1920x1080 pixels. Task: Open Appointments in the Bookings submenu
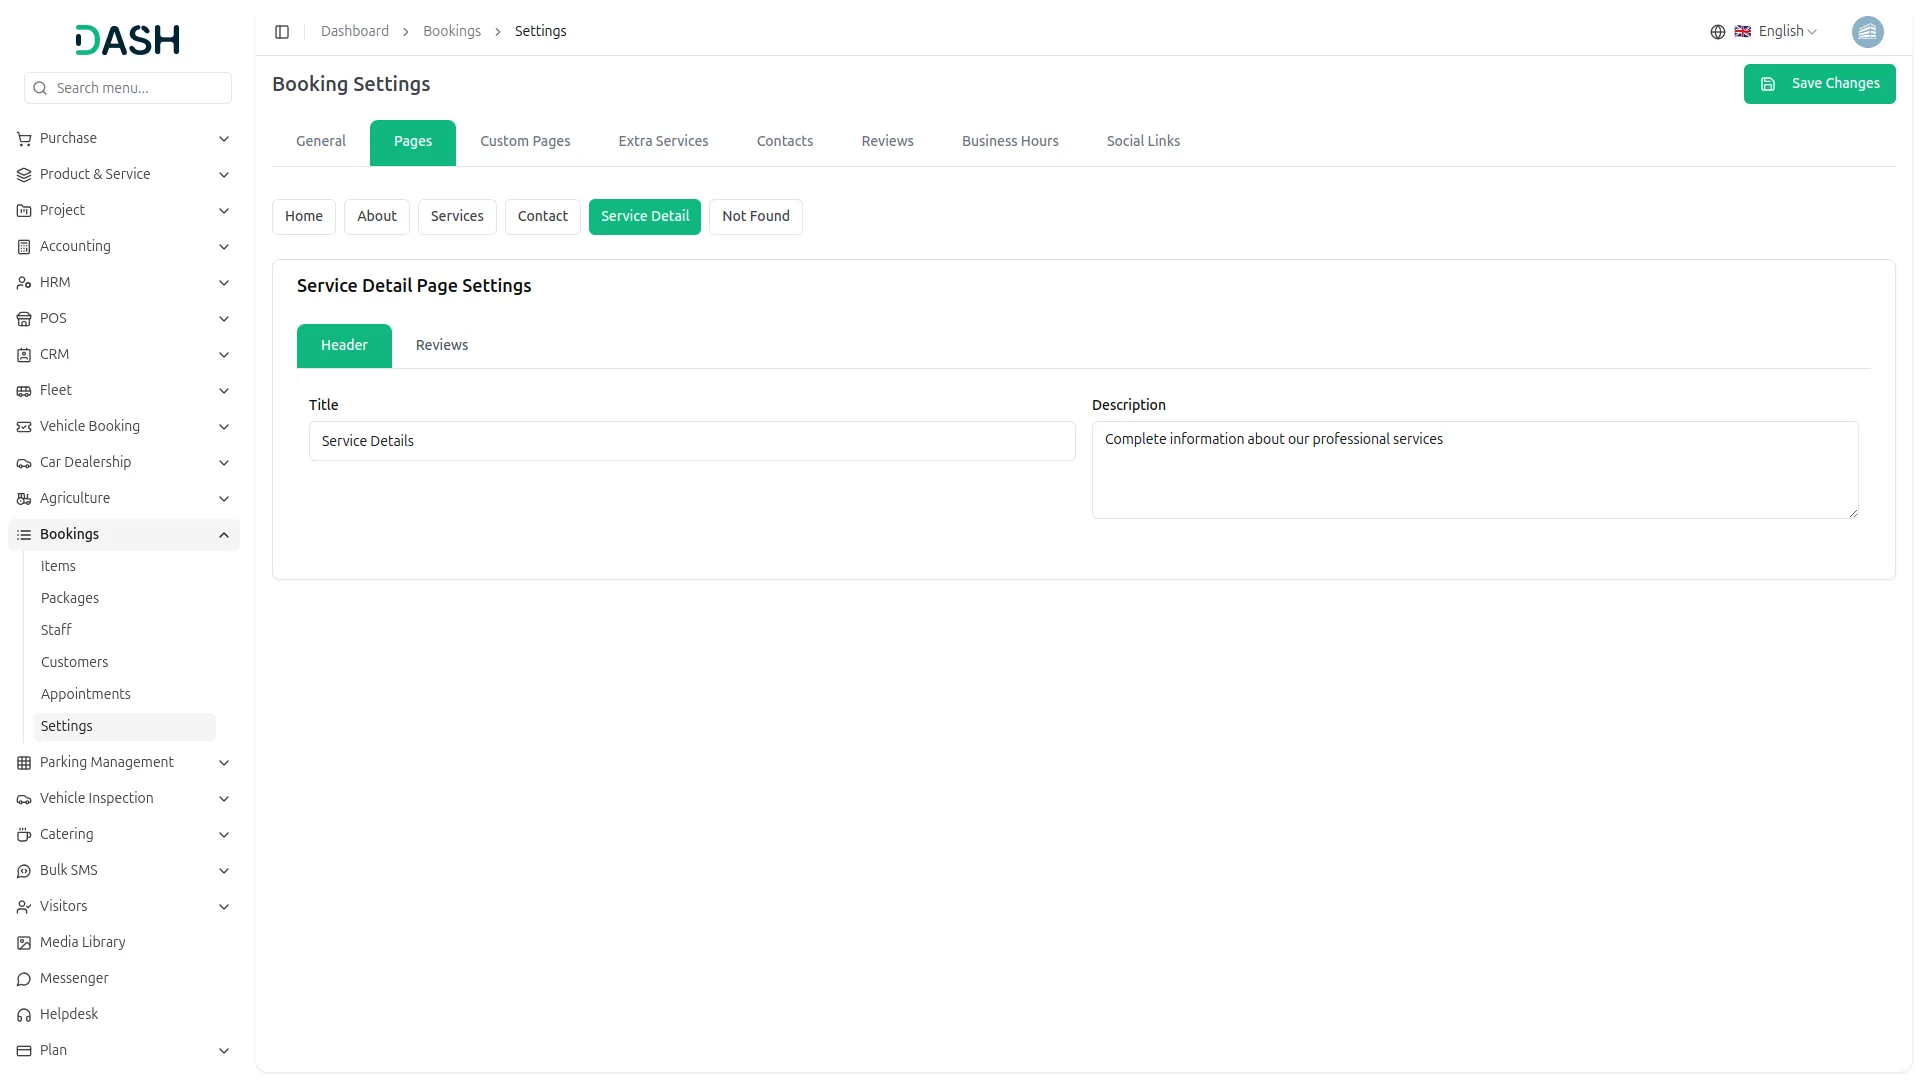[x=86, y=694]
